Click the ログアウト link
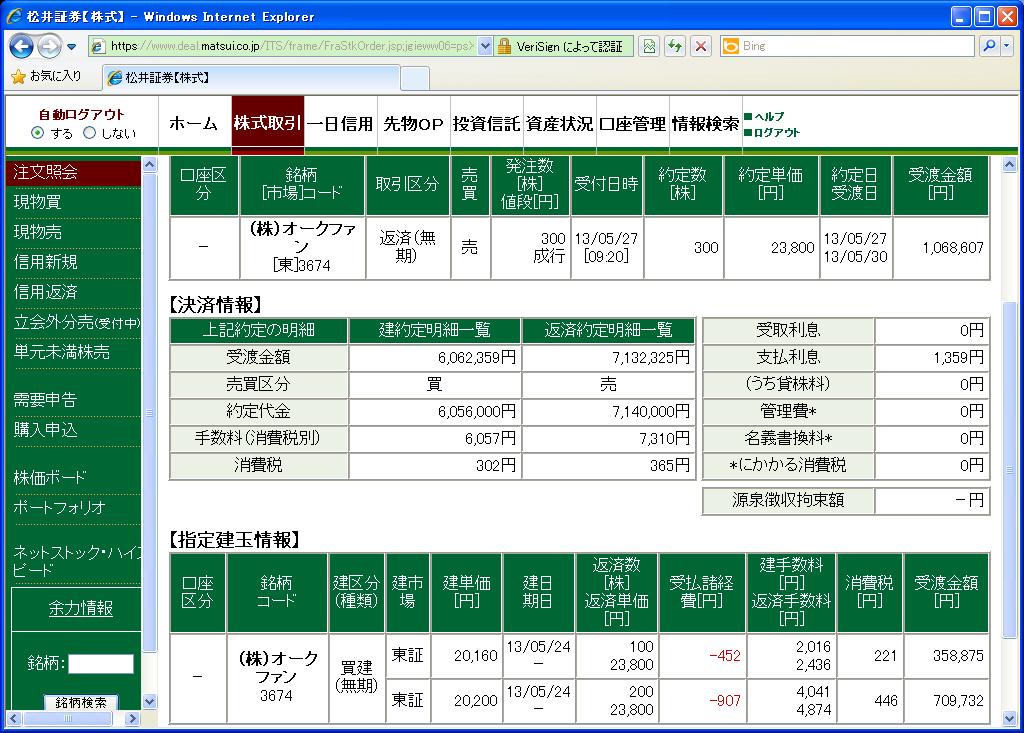Image resolution: width=1024 pixels, height=733 pixels. tap(776, 132)
